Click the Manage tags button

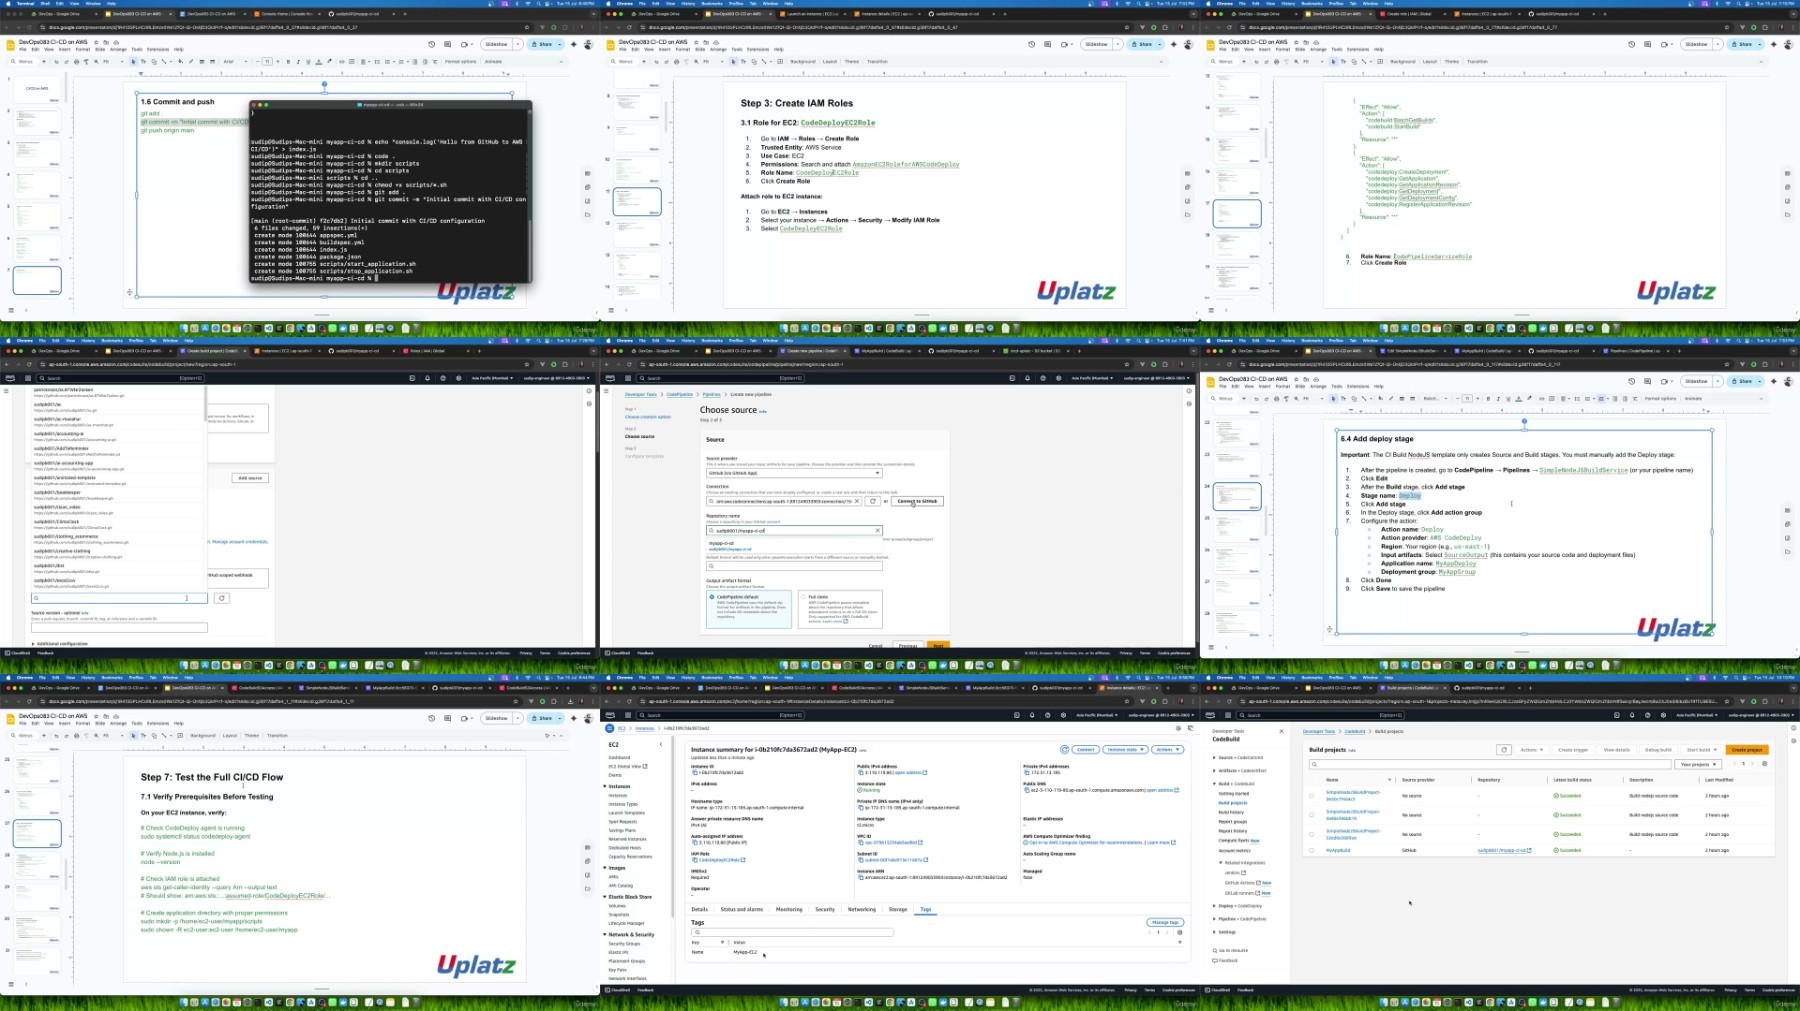point(1164,922)
